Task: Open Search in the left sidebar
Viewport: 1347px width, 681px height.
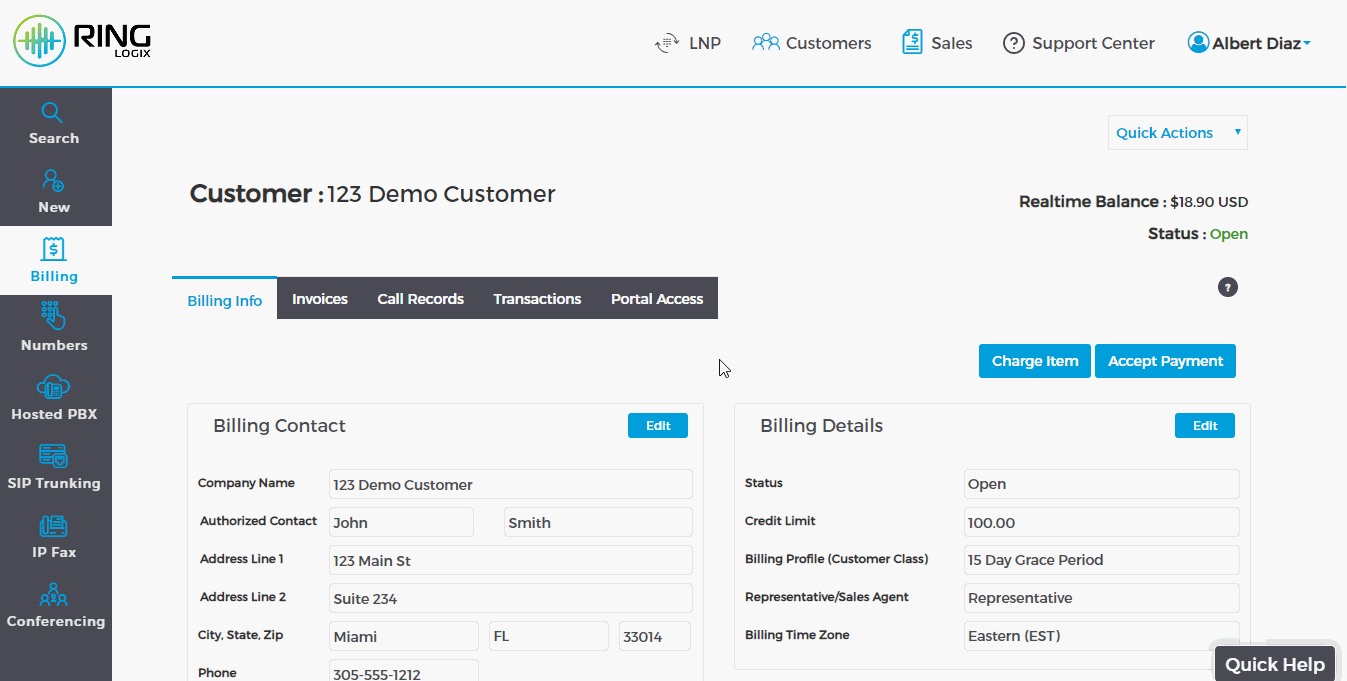Action: pos(54,123)
